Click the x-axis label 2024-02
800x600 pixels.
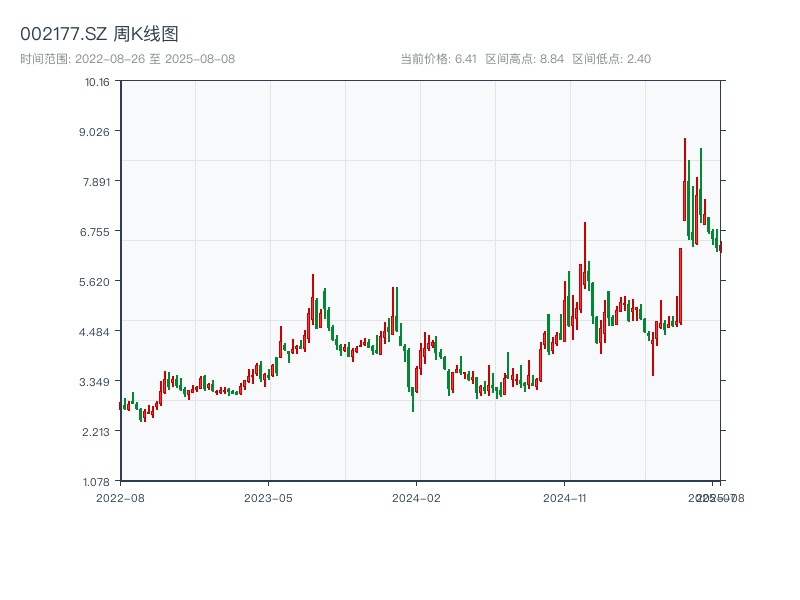[x=416, y=498]
